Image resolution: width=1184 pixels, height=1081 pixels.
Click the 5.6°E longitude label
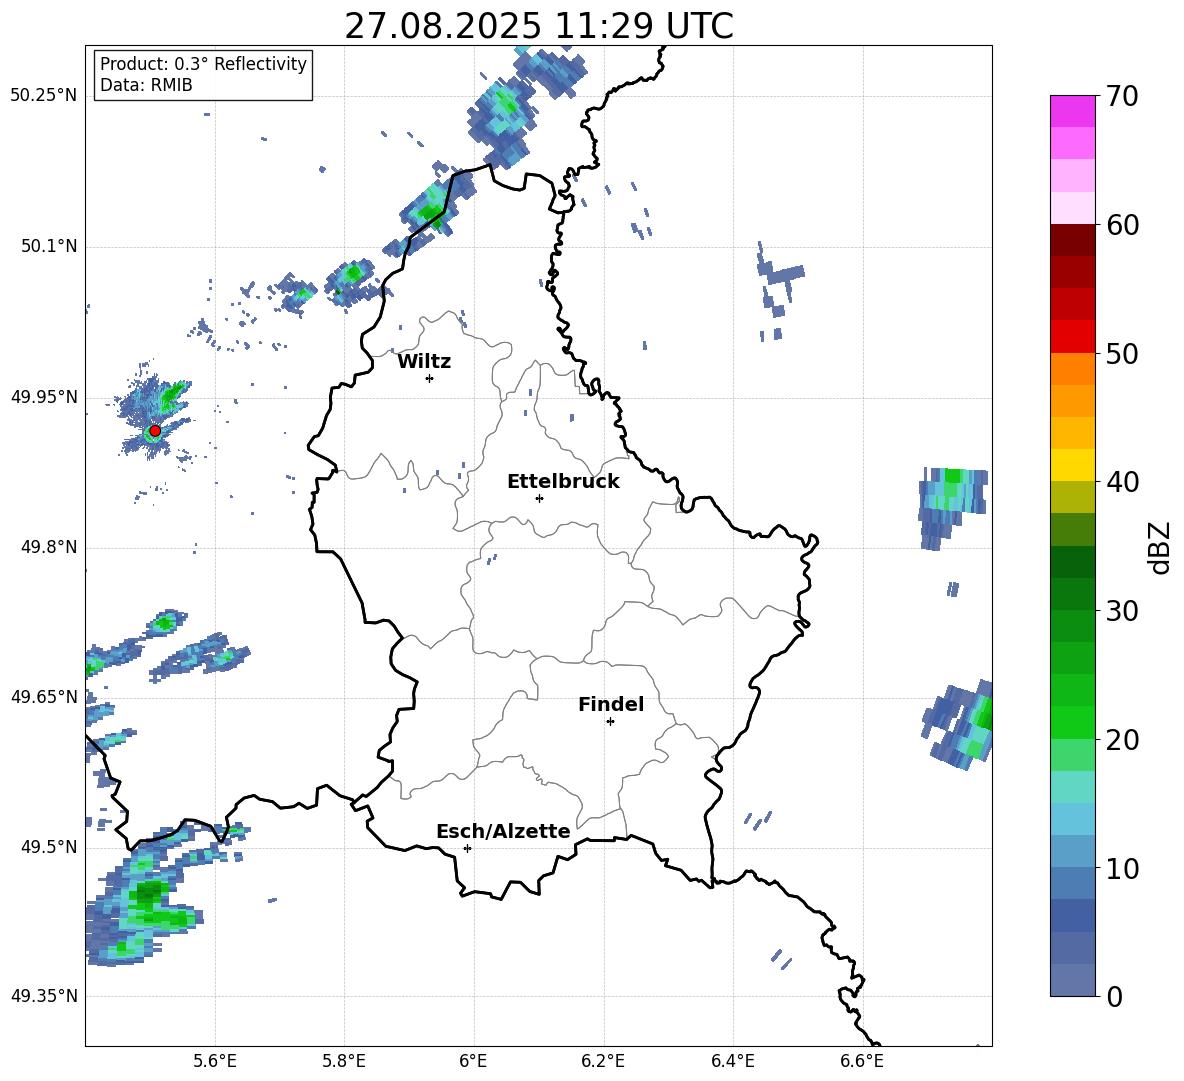[x=215, y=1061]
